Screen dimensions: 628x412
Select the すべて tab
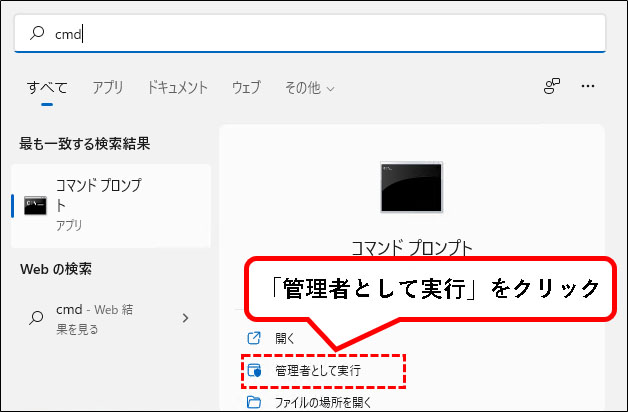(x=47, y=87)
